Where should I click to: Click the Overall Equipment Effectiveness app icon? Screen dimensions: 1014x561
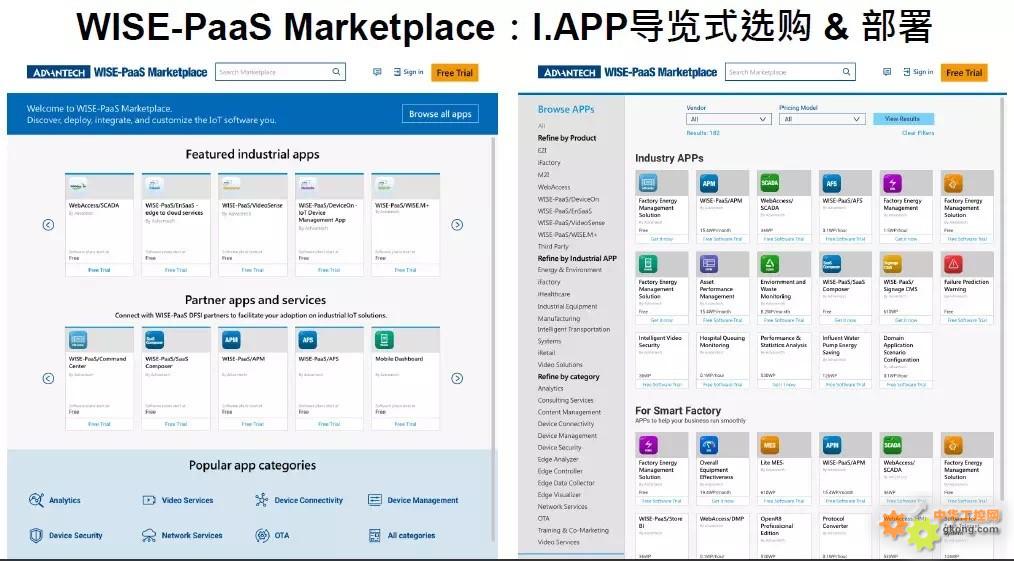709,445
